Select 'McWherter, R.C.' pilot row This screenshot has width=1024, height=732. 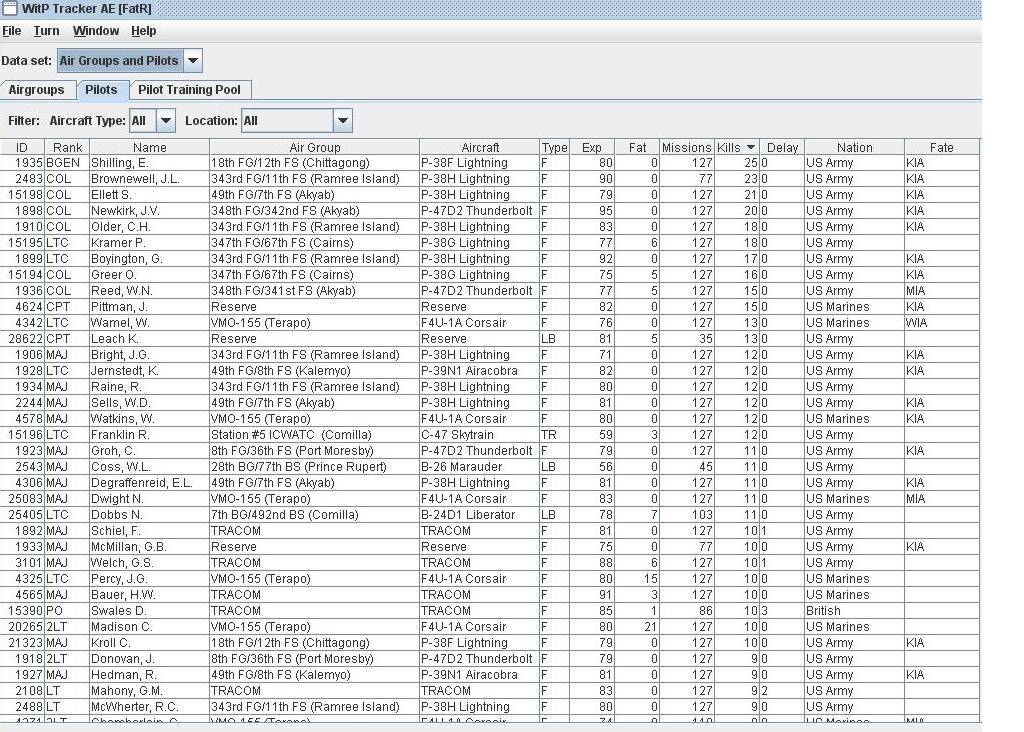click(x=490, y=707)
